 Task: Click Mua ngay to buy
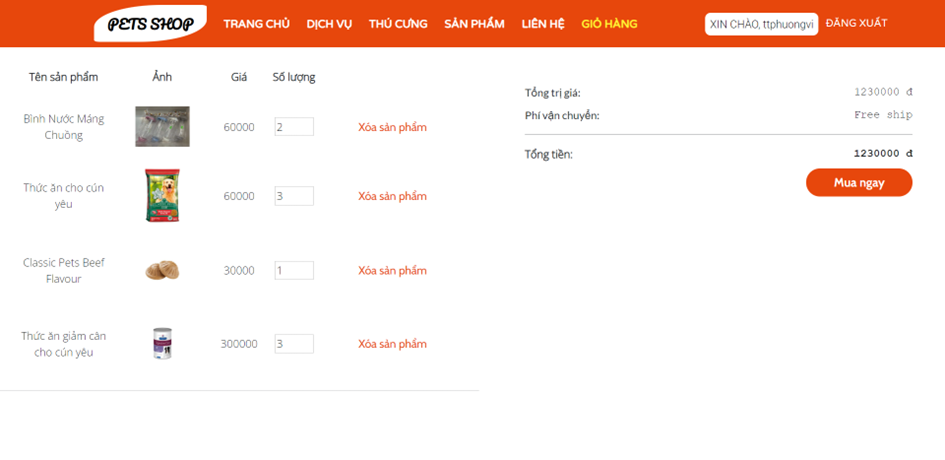(x=859, y=183)
